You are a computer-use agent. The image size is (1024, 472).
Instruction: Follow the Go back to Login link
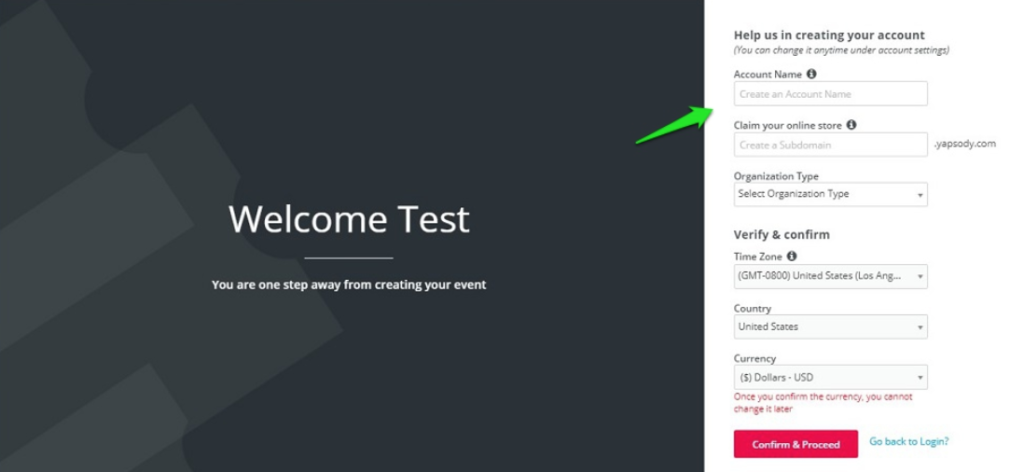[x=908, y=441]
